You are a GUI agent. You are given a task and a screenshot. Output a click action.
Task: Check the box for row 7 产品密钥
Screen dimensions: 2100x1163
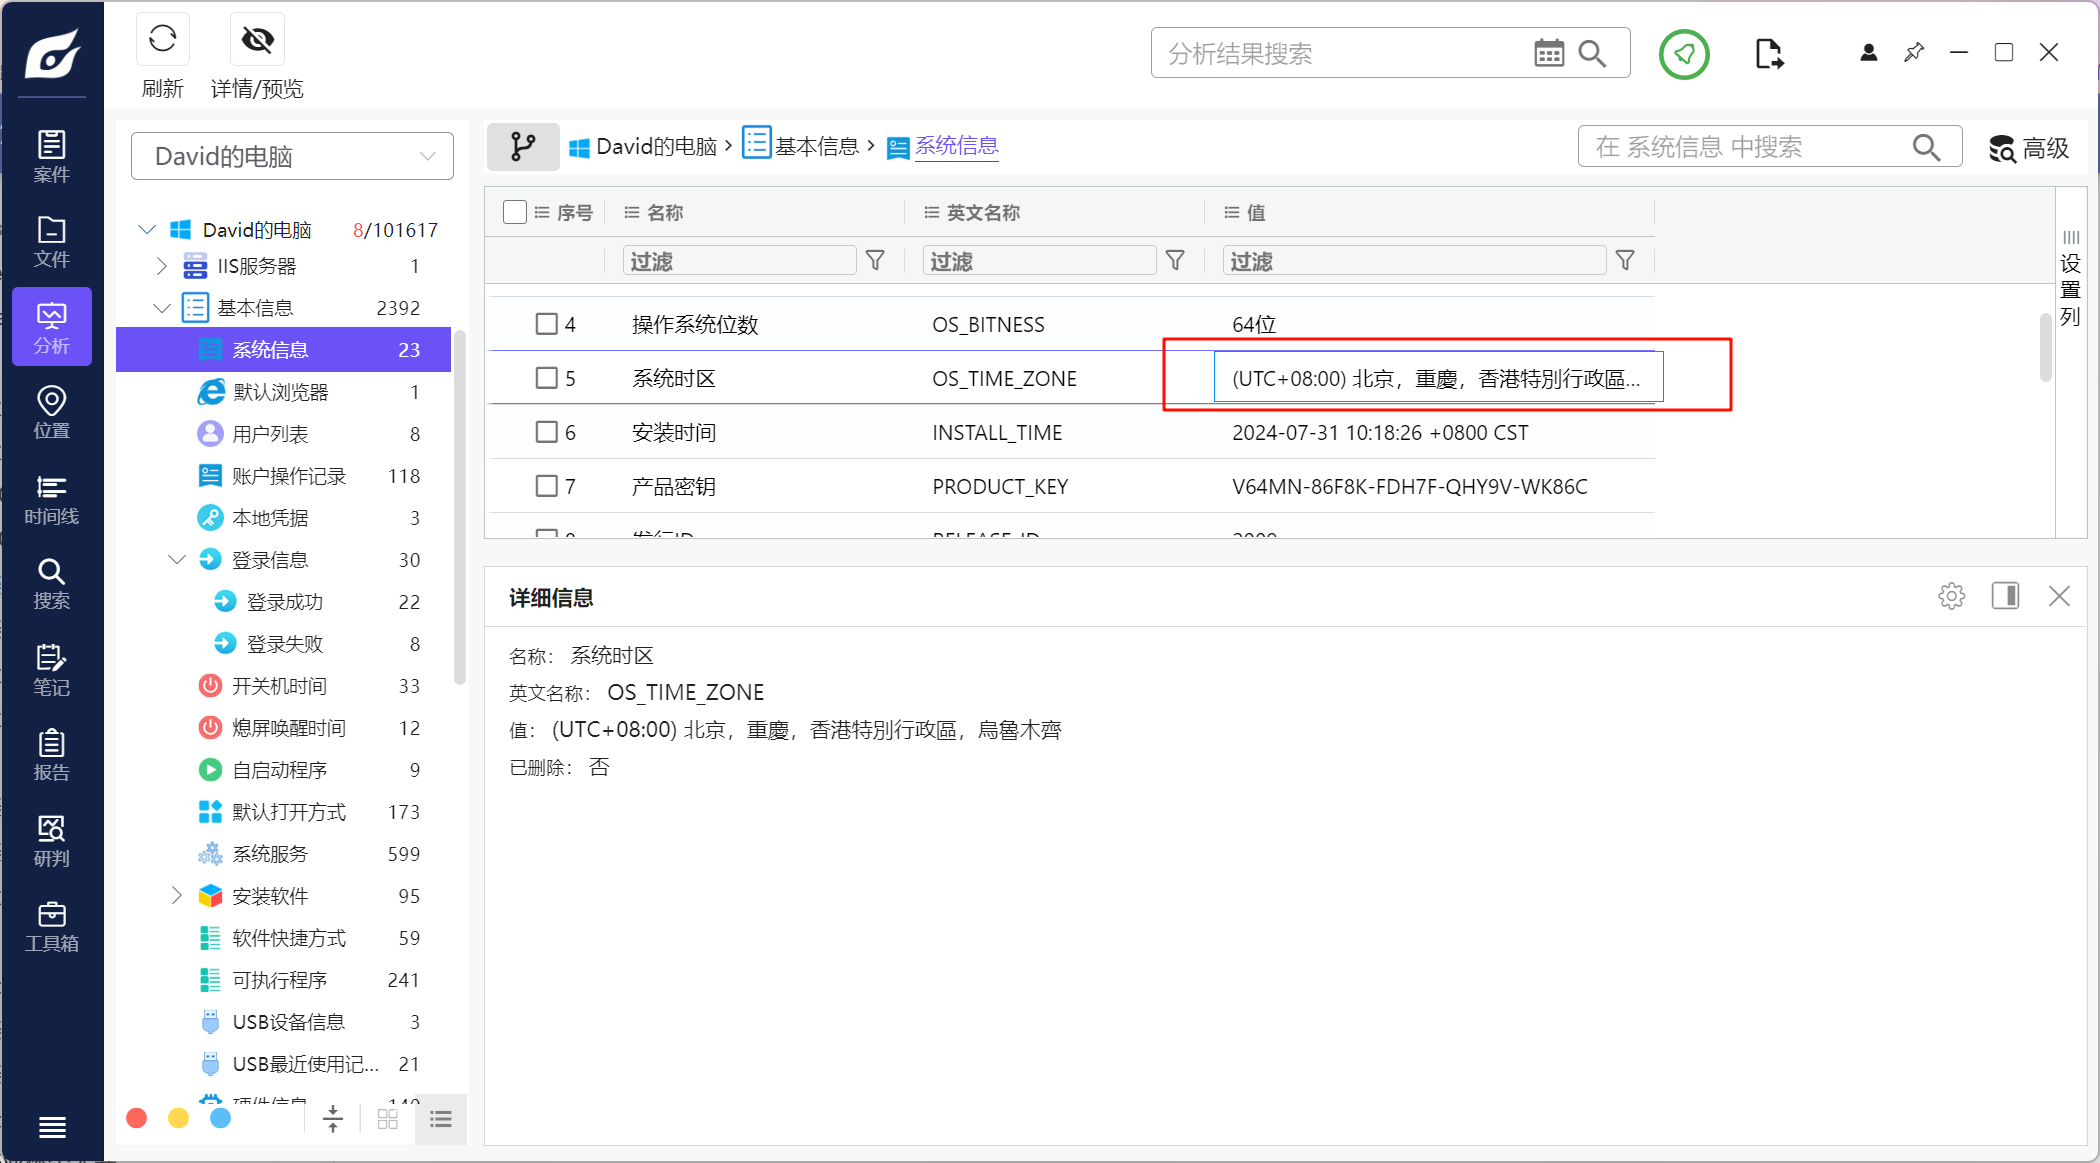pos(546,486)
